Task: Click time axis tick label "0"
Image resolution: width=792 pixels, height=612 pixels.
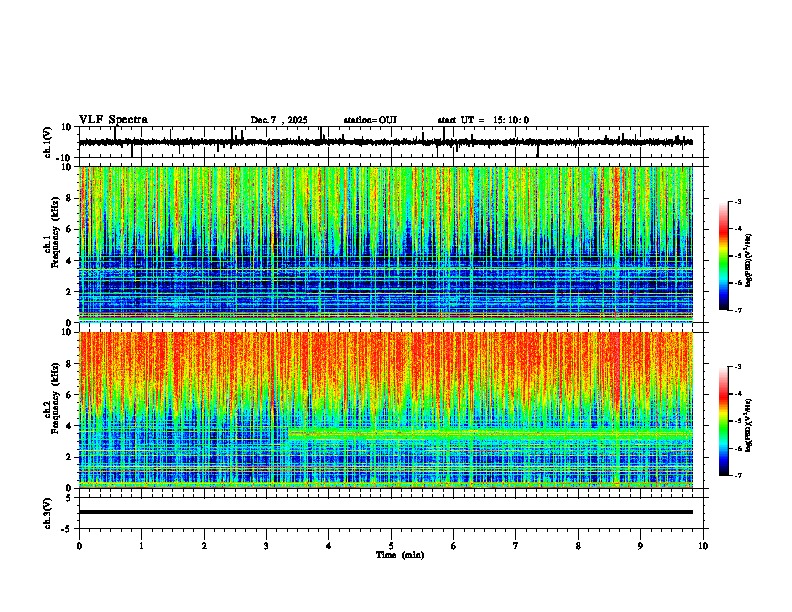Action: pyautogui.click(x=79, y=546)
